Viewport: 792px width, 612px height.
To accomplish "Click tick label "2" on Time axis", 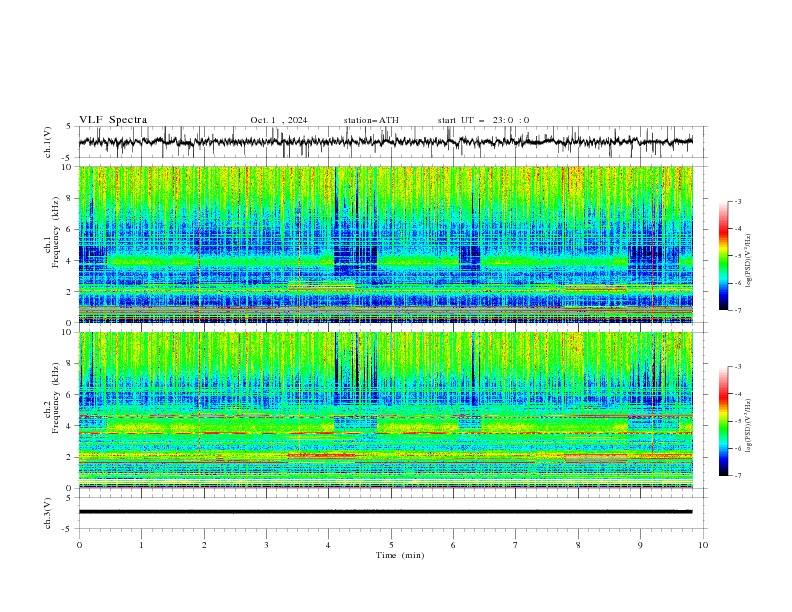I will tap(204, 545).
